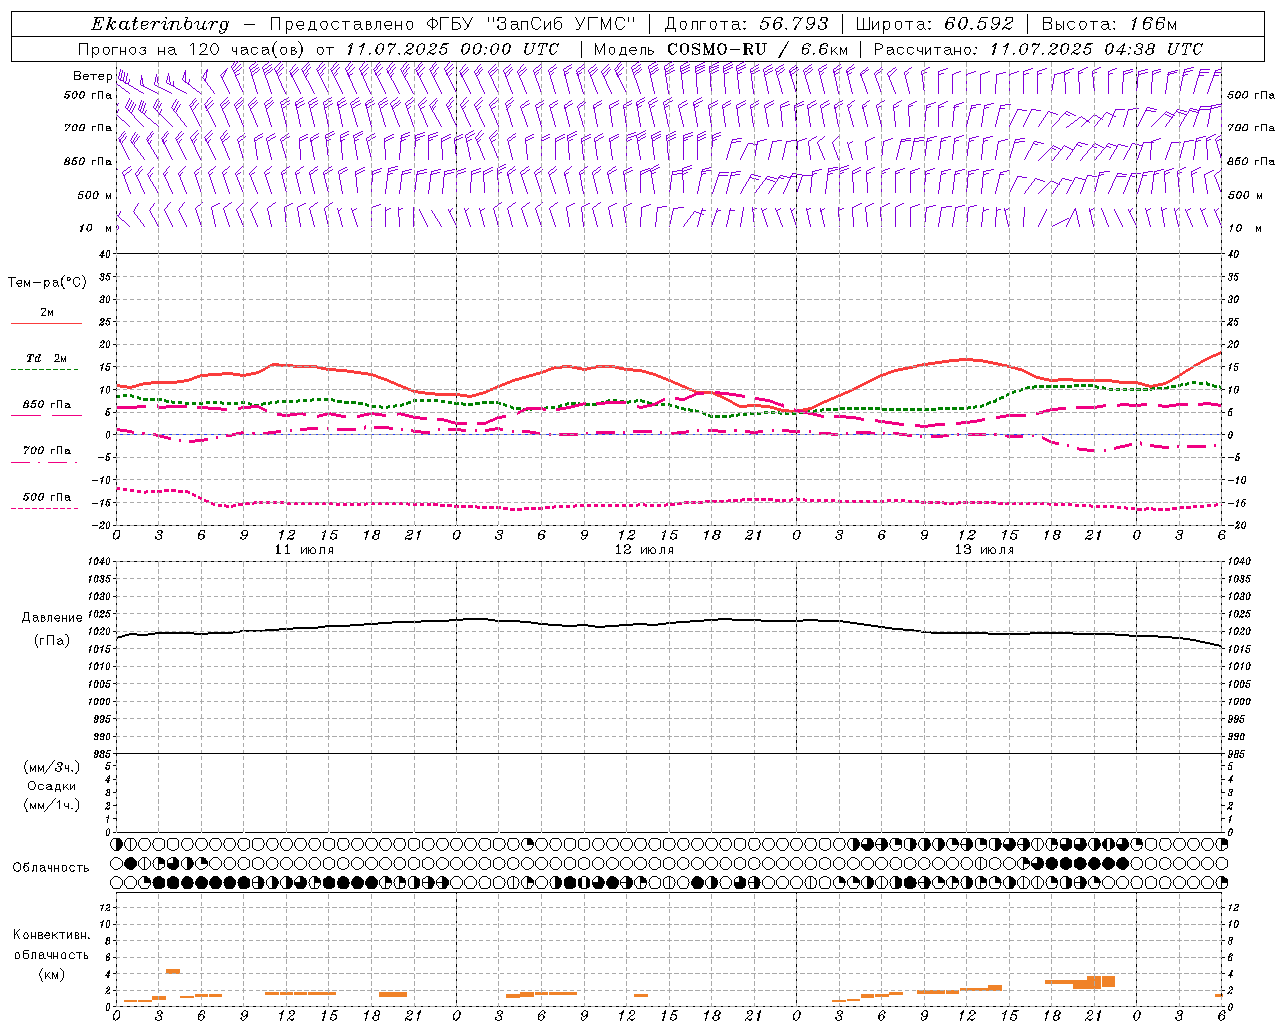
Task: Click the 'Тем-ра(°C)' temperature label
Action: [47, 282]
